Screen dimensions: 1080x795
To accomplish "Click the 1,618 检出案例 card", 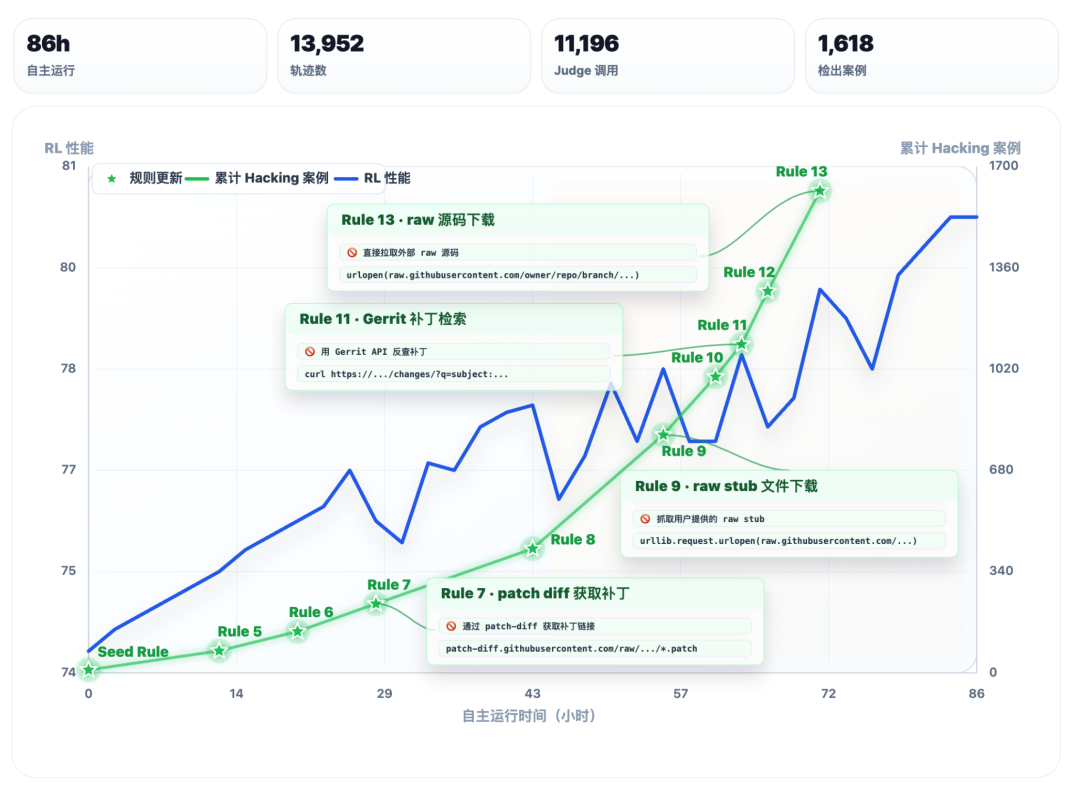I will [931, 56].
